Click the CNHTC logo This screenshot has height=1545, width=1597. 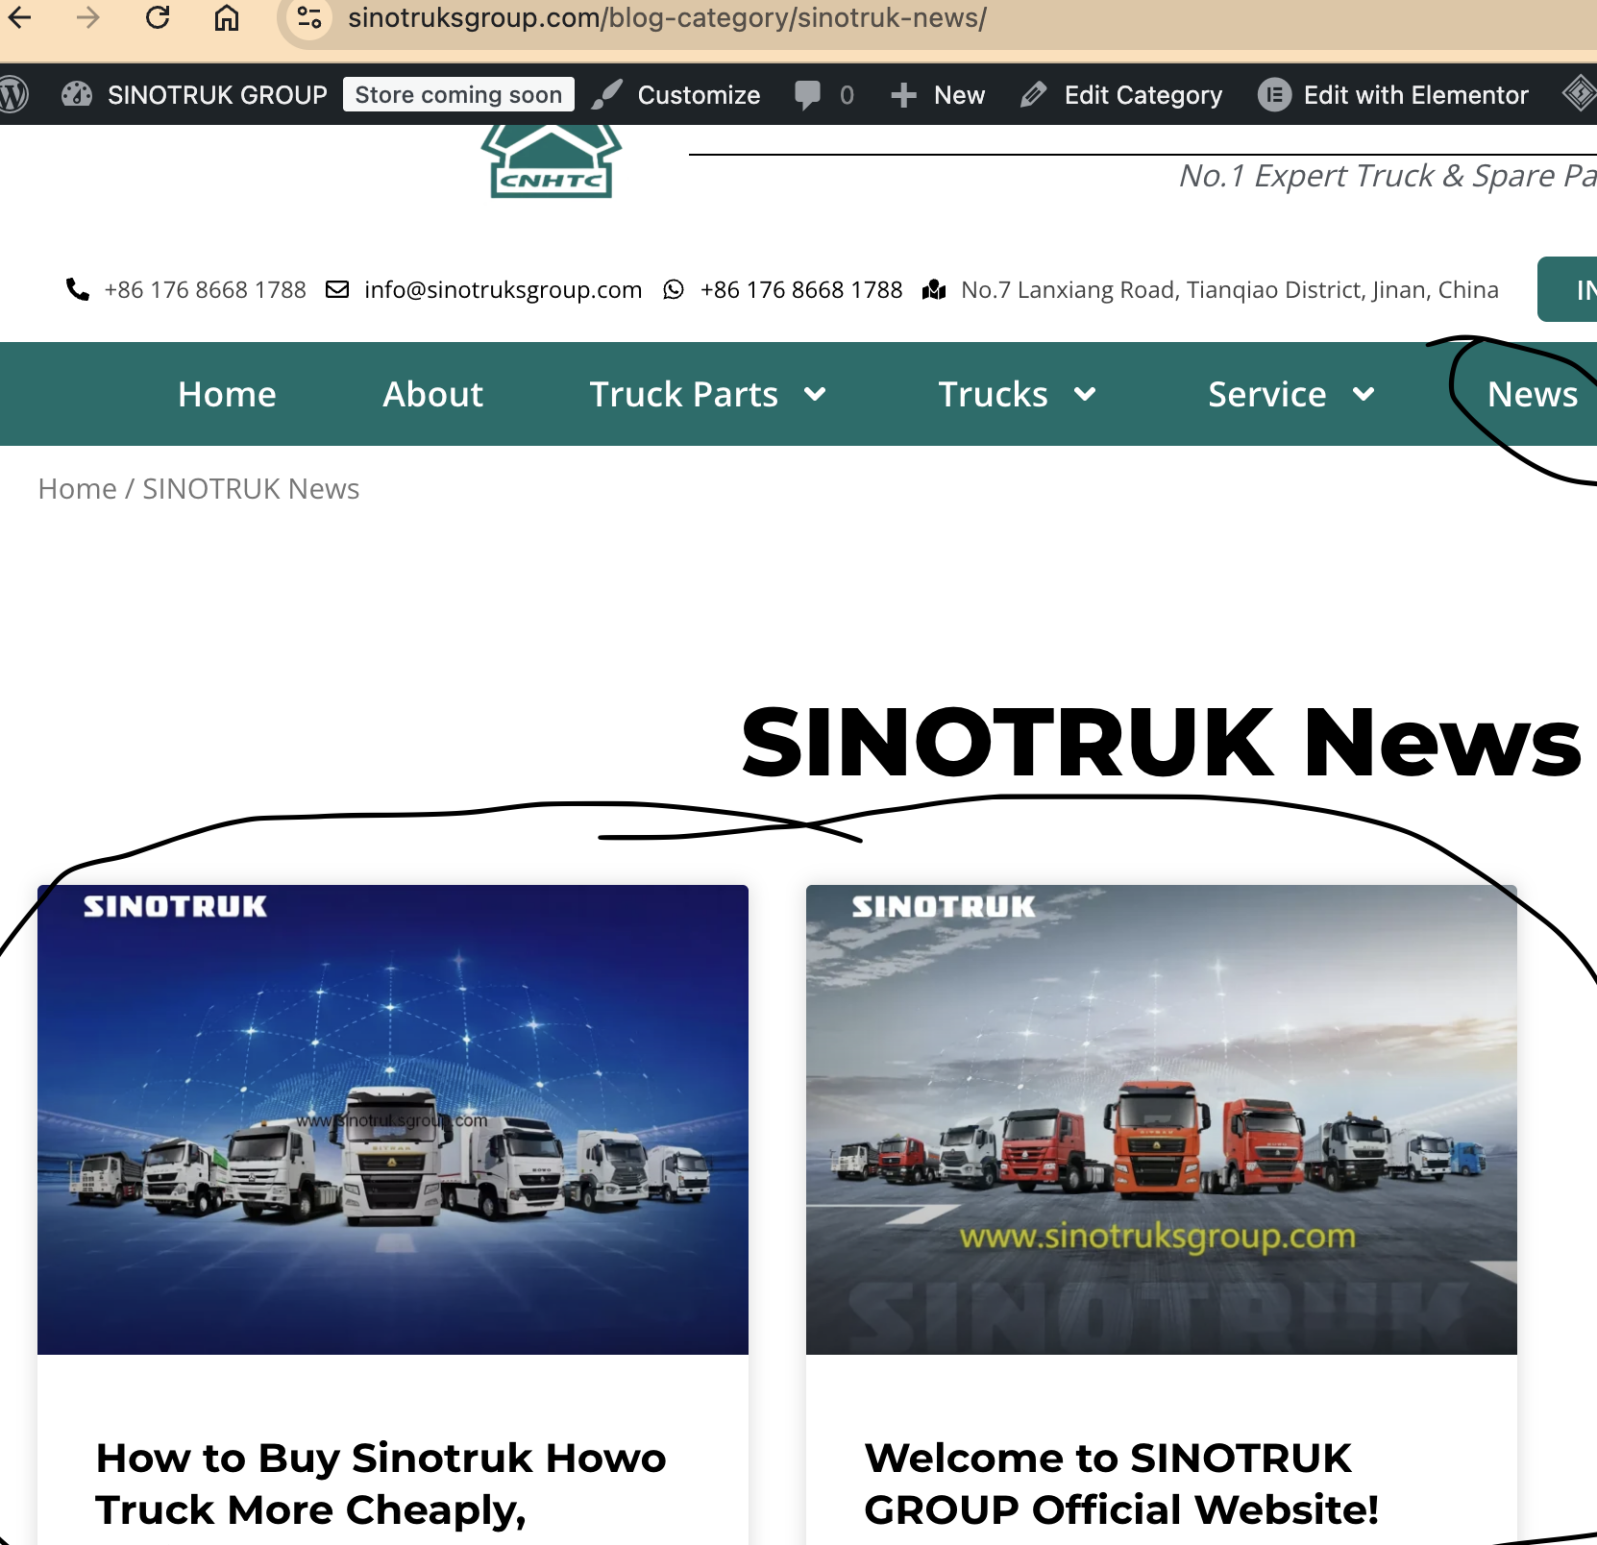(x=551, y=162)
